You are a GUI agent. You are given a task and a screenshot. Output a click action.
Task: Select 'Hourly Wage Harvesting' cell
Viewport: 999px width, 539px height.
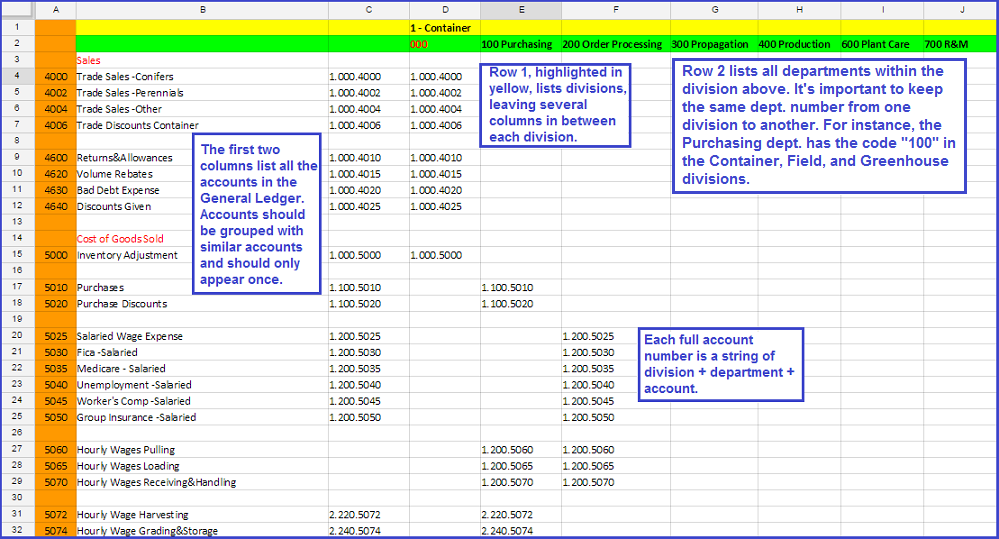pyautogui.click(x=202, y=514)
